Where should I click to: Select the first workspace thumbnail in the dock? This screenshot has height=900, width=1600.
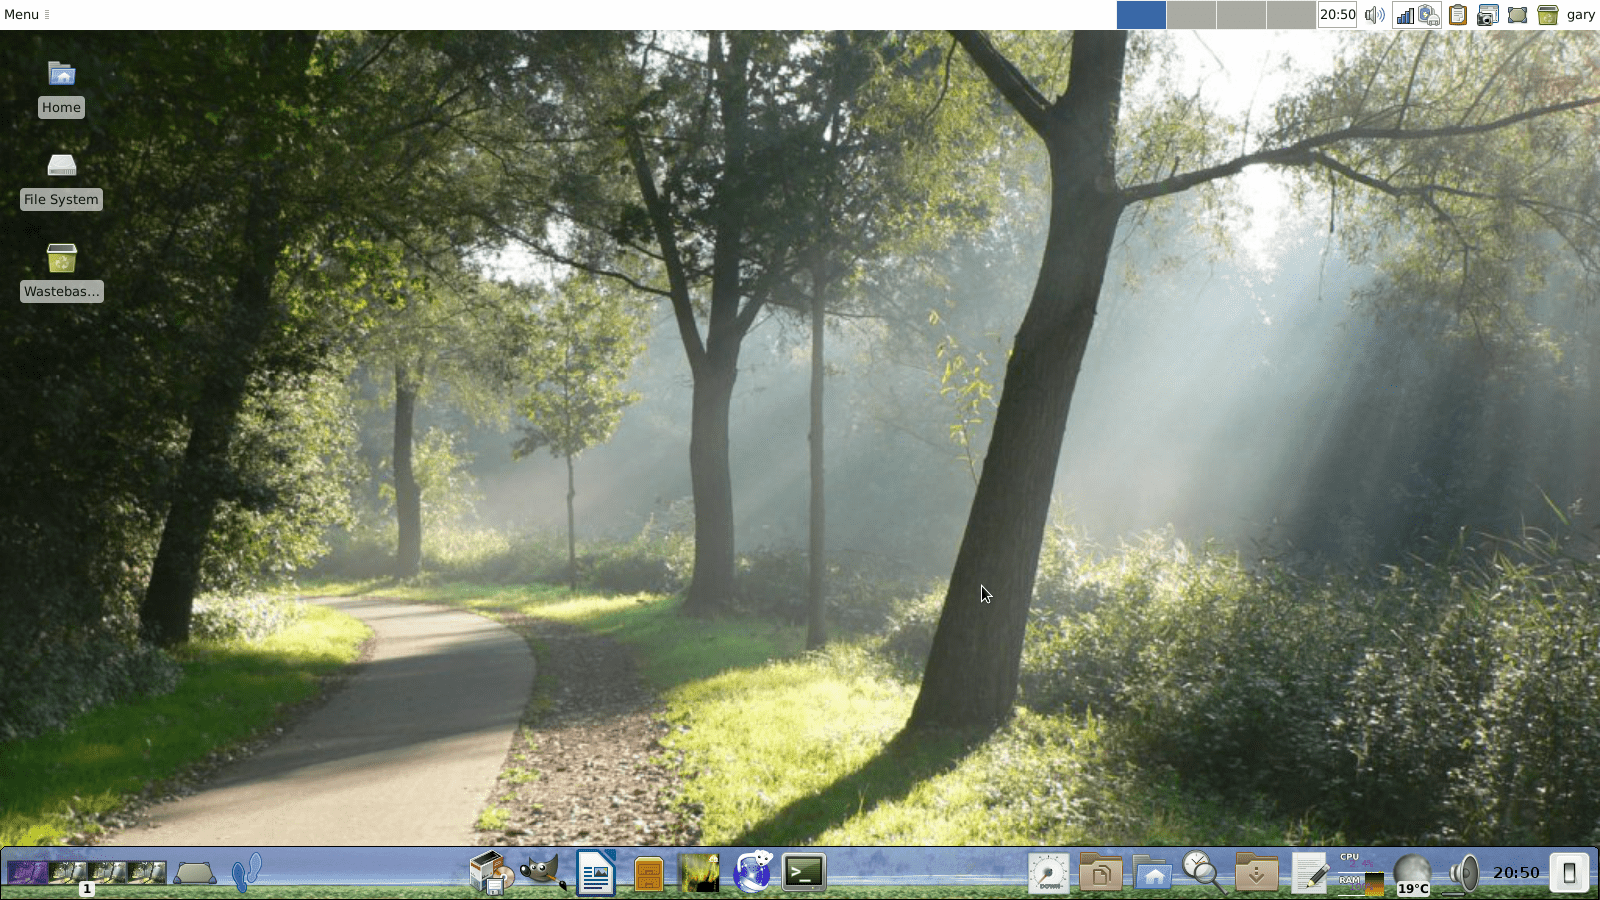[x=27, y=872]
